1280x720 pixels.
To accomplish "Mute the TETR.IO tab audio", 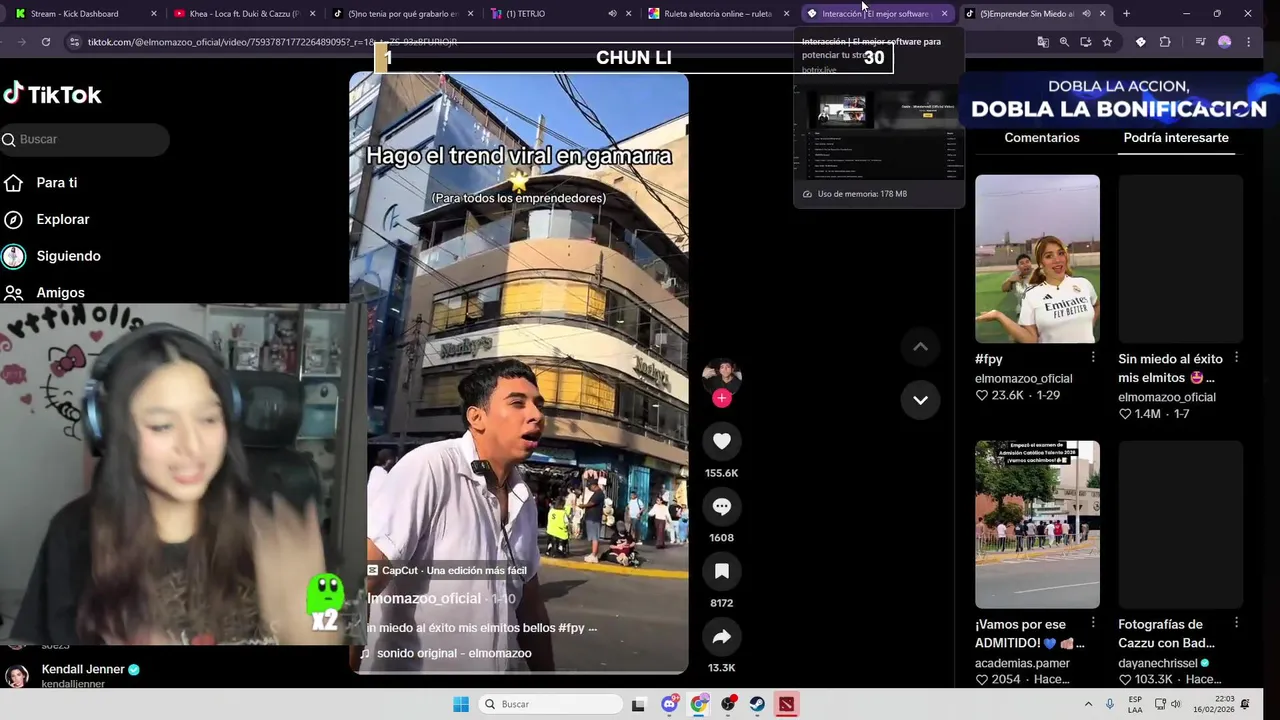I will coord(612,13).
